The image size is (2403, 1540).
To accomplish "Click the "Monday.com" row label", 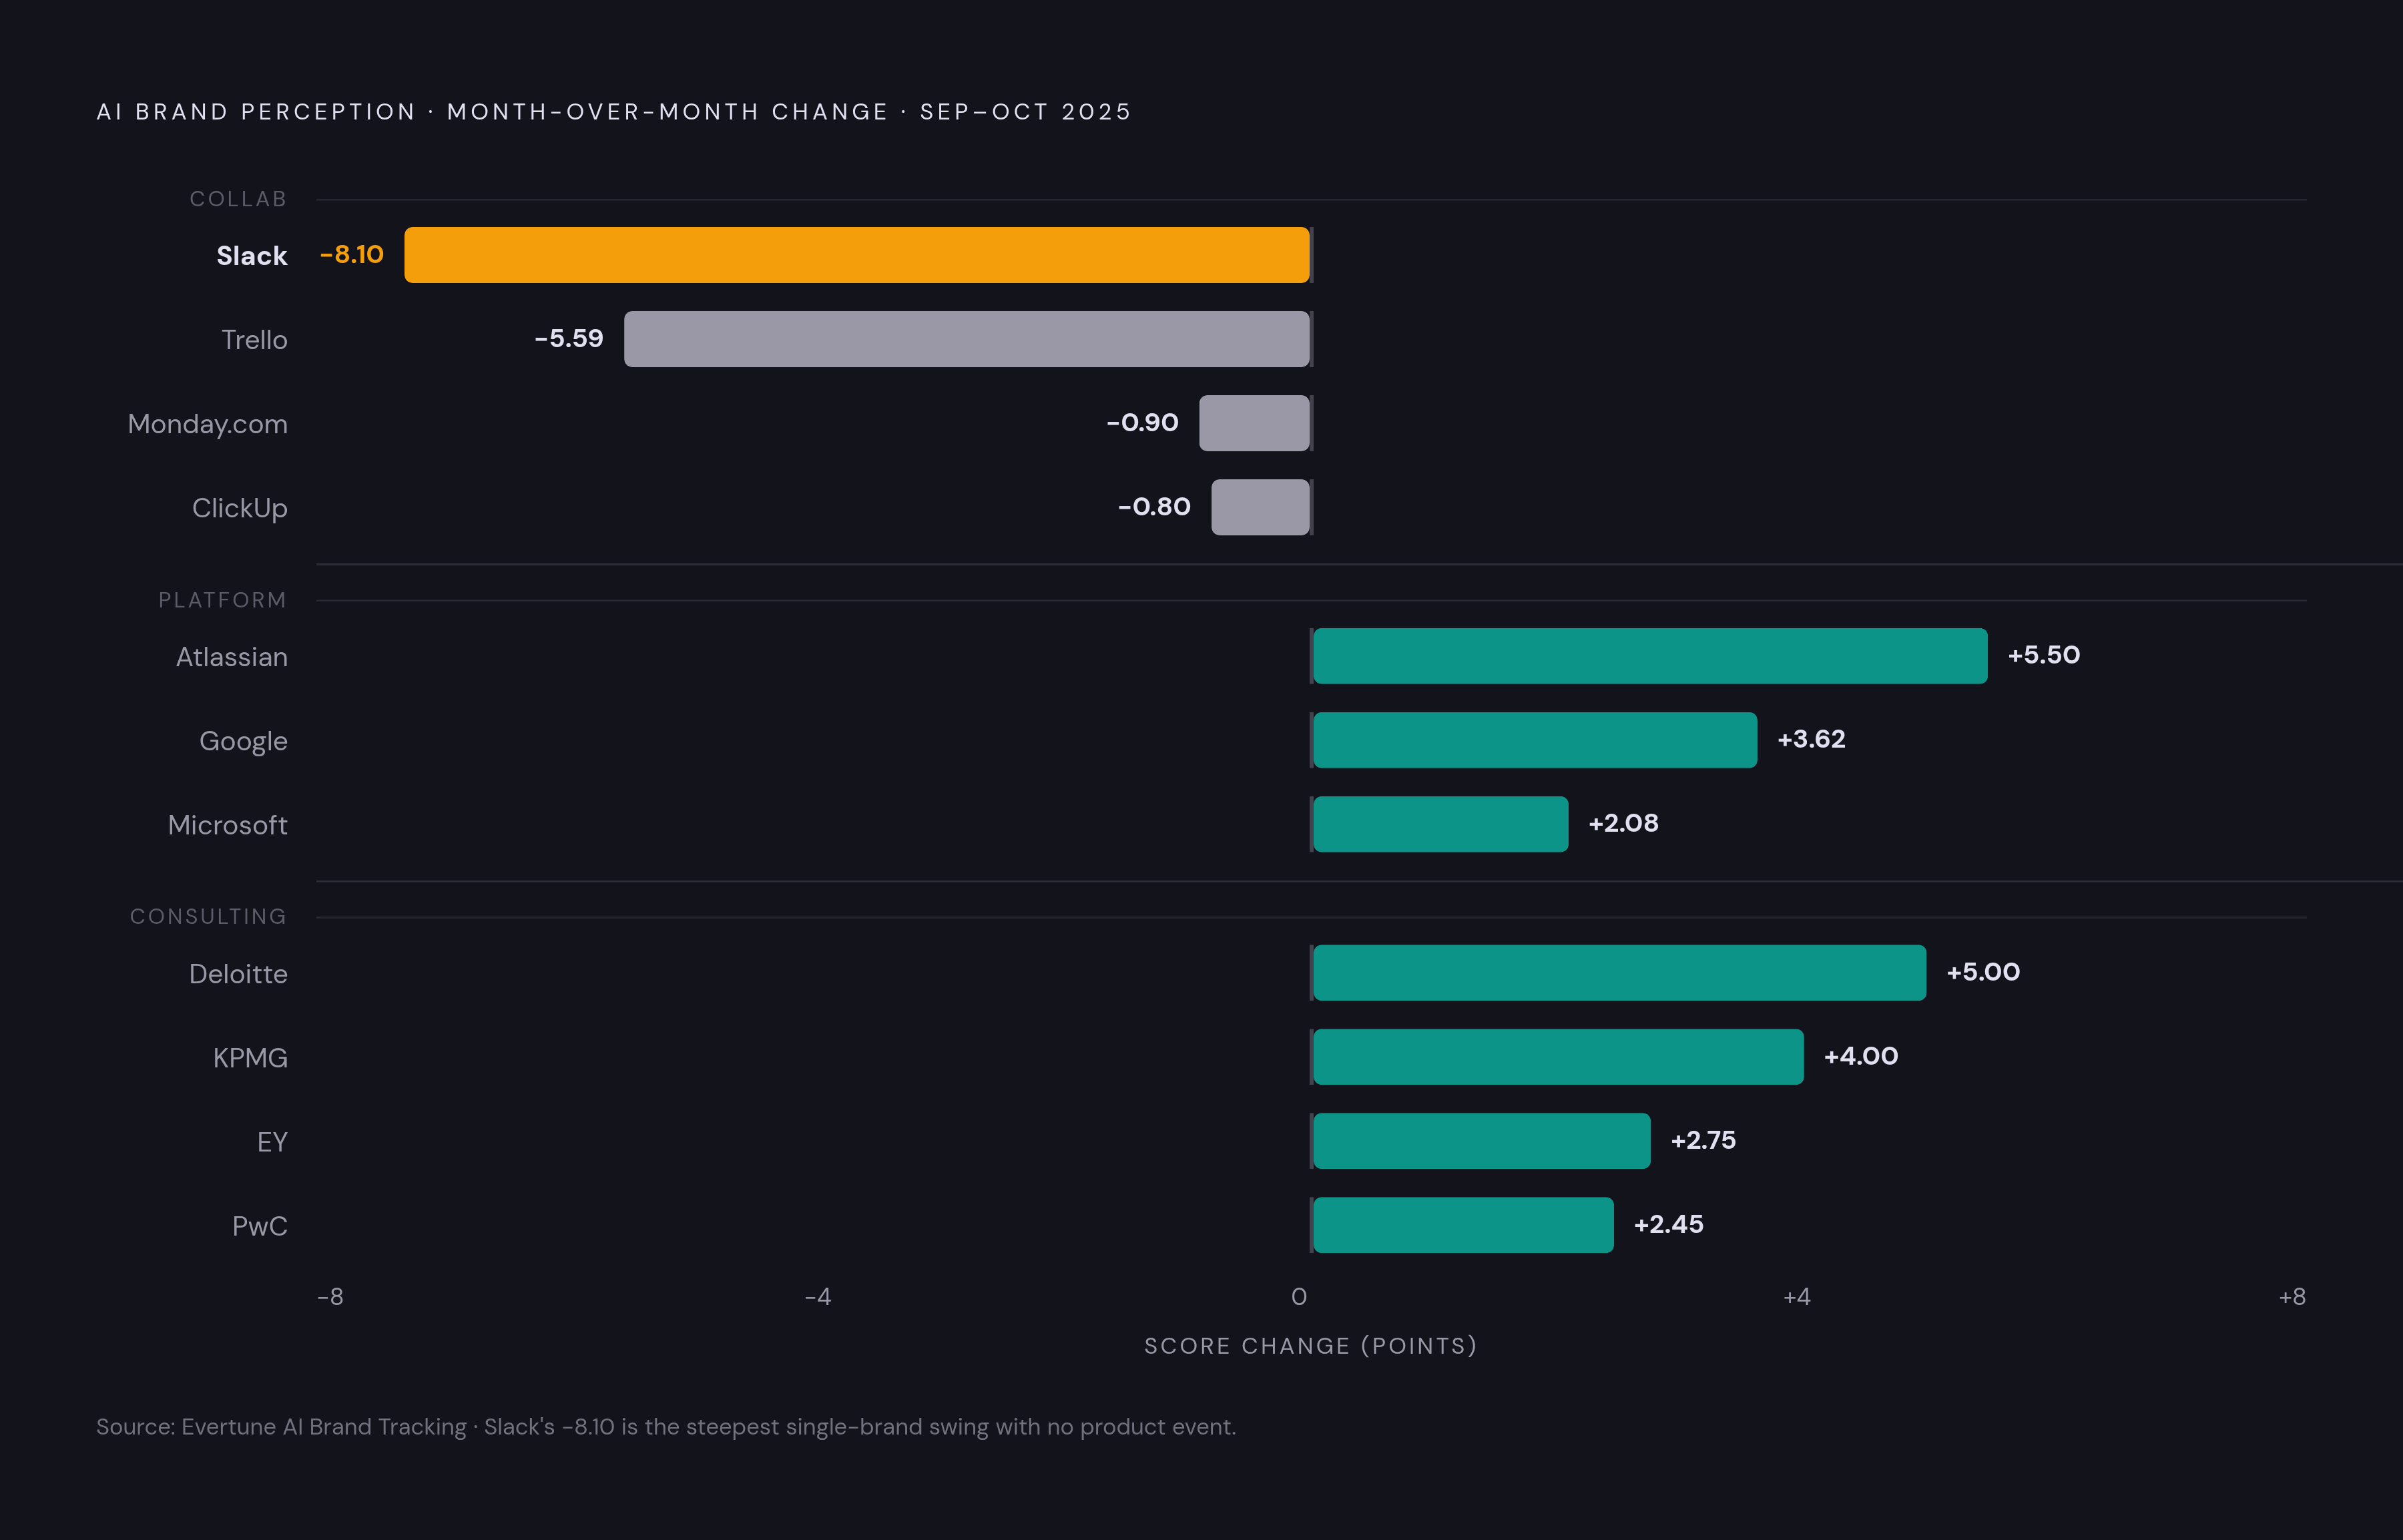I will click(208, 424).
